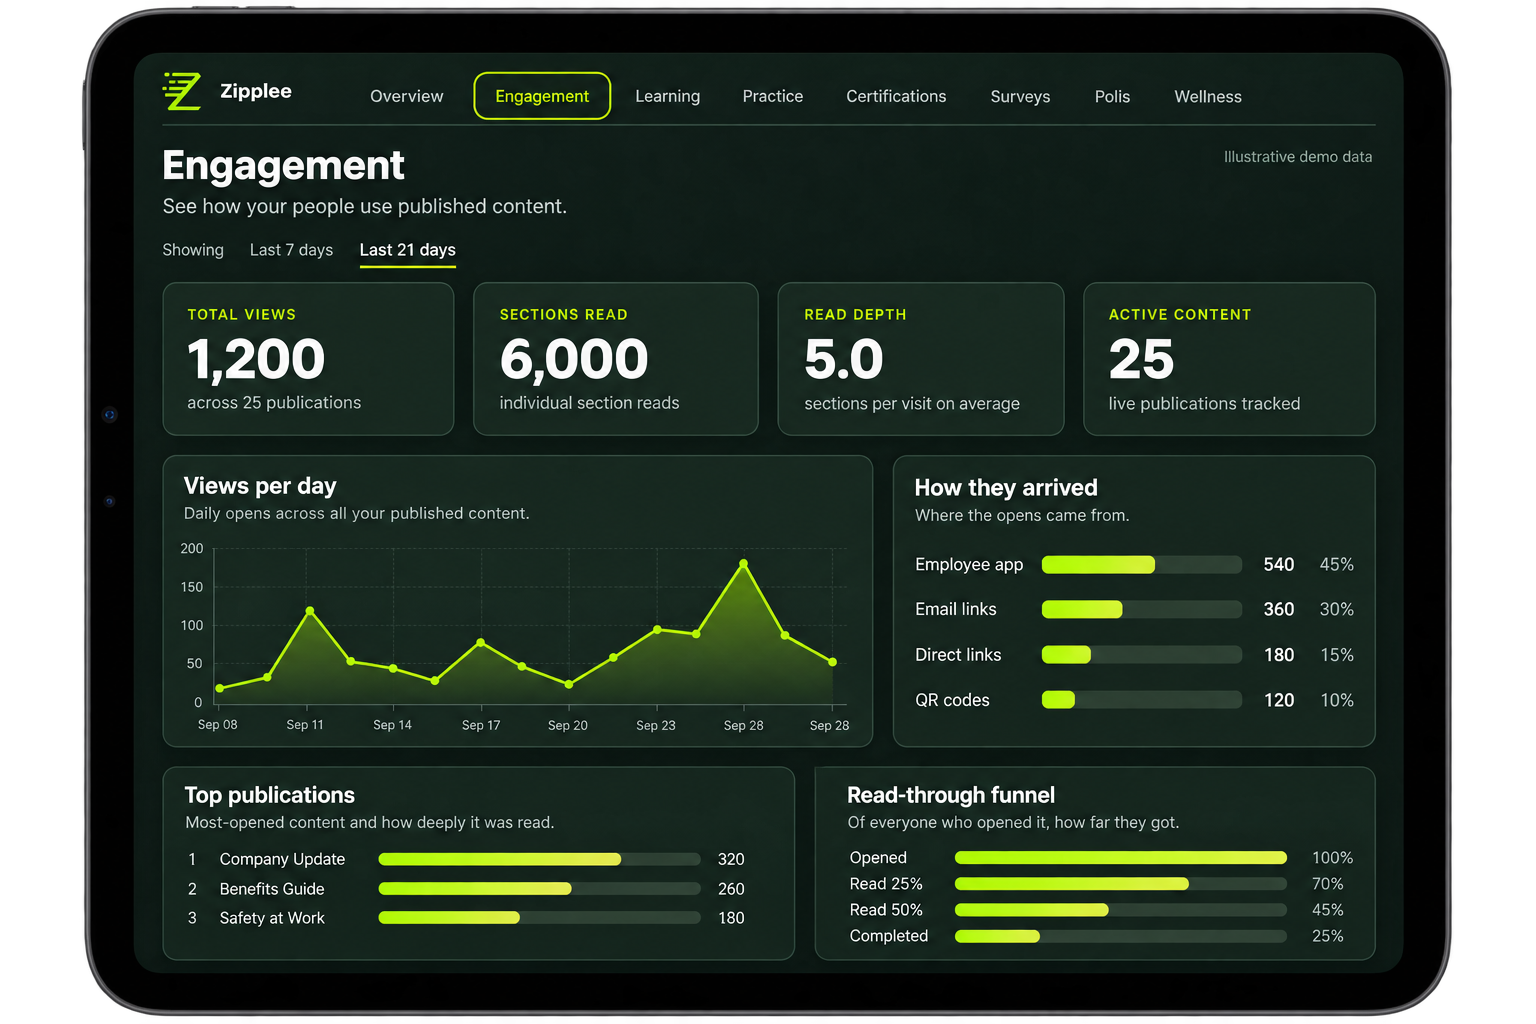Open the Surveys tab
Viewport: 1536px width, 1024px height.
click(1020, 96)
